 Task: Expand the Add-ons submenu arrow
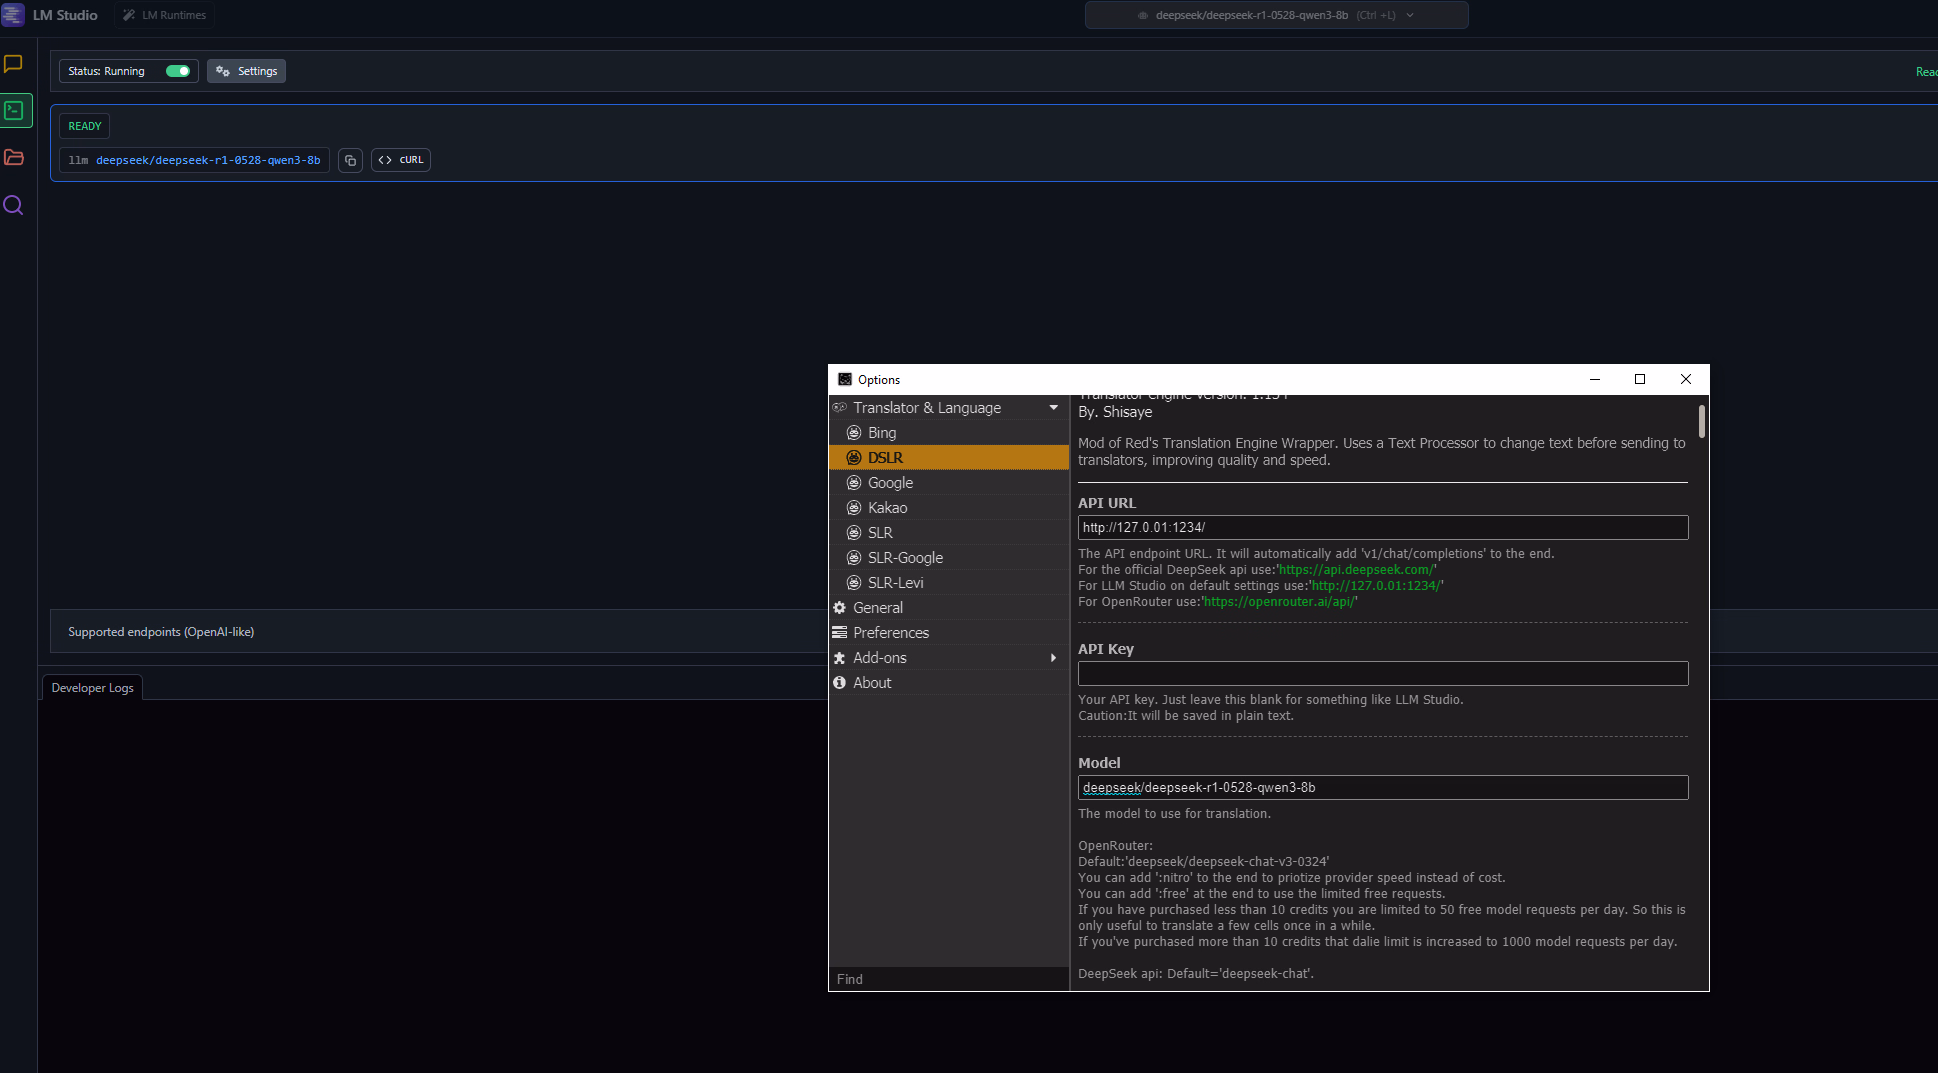click(x=1053, y=658)
